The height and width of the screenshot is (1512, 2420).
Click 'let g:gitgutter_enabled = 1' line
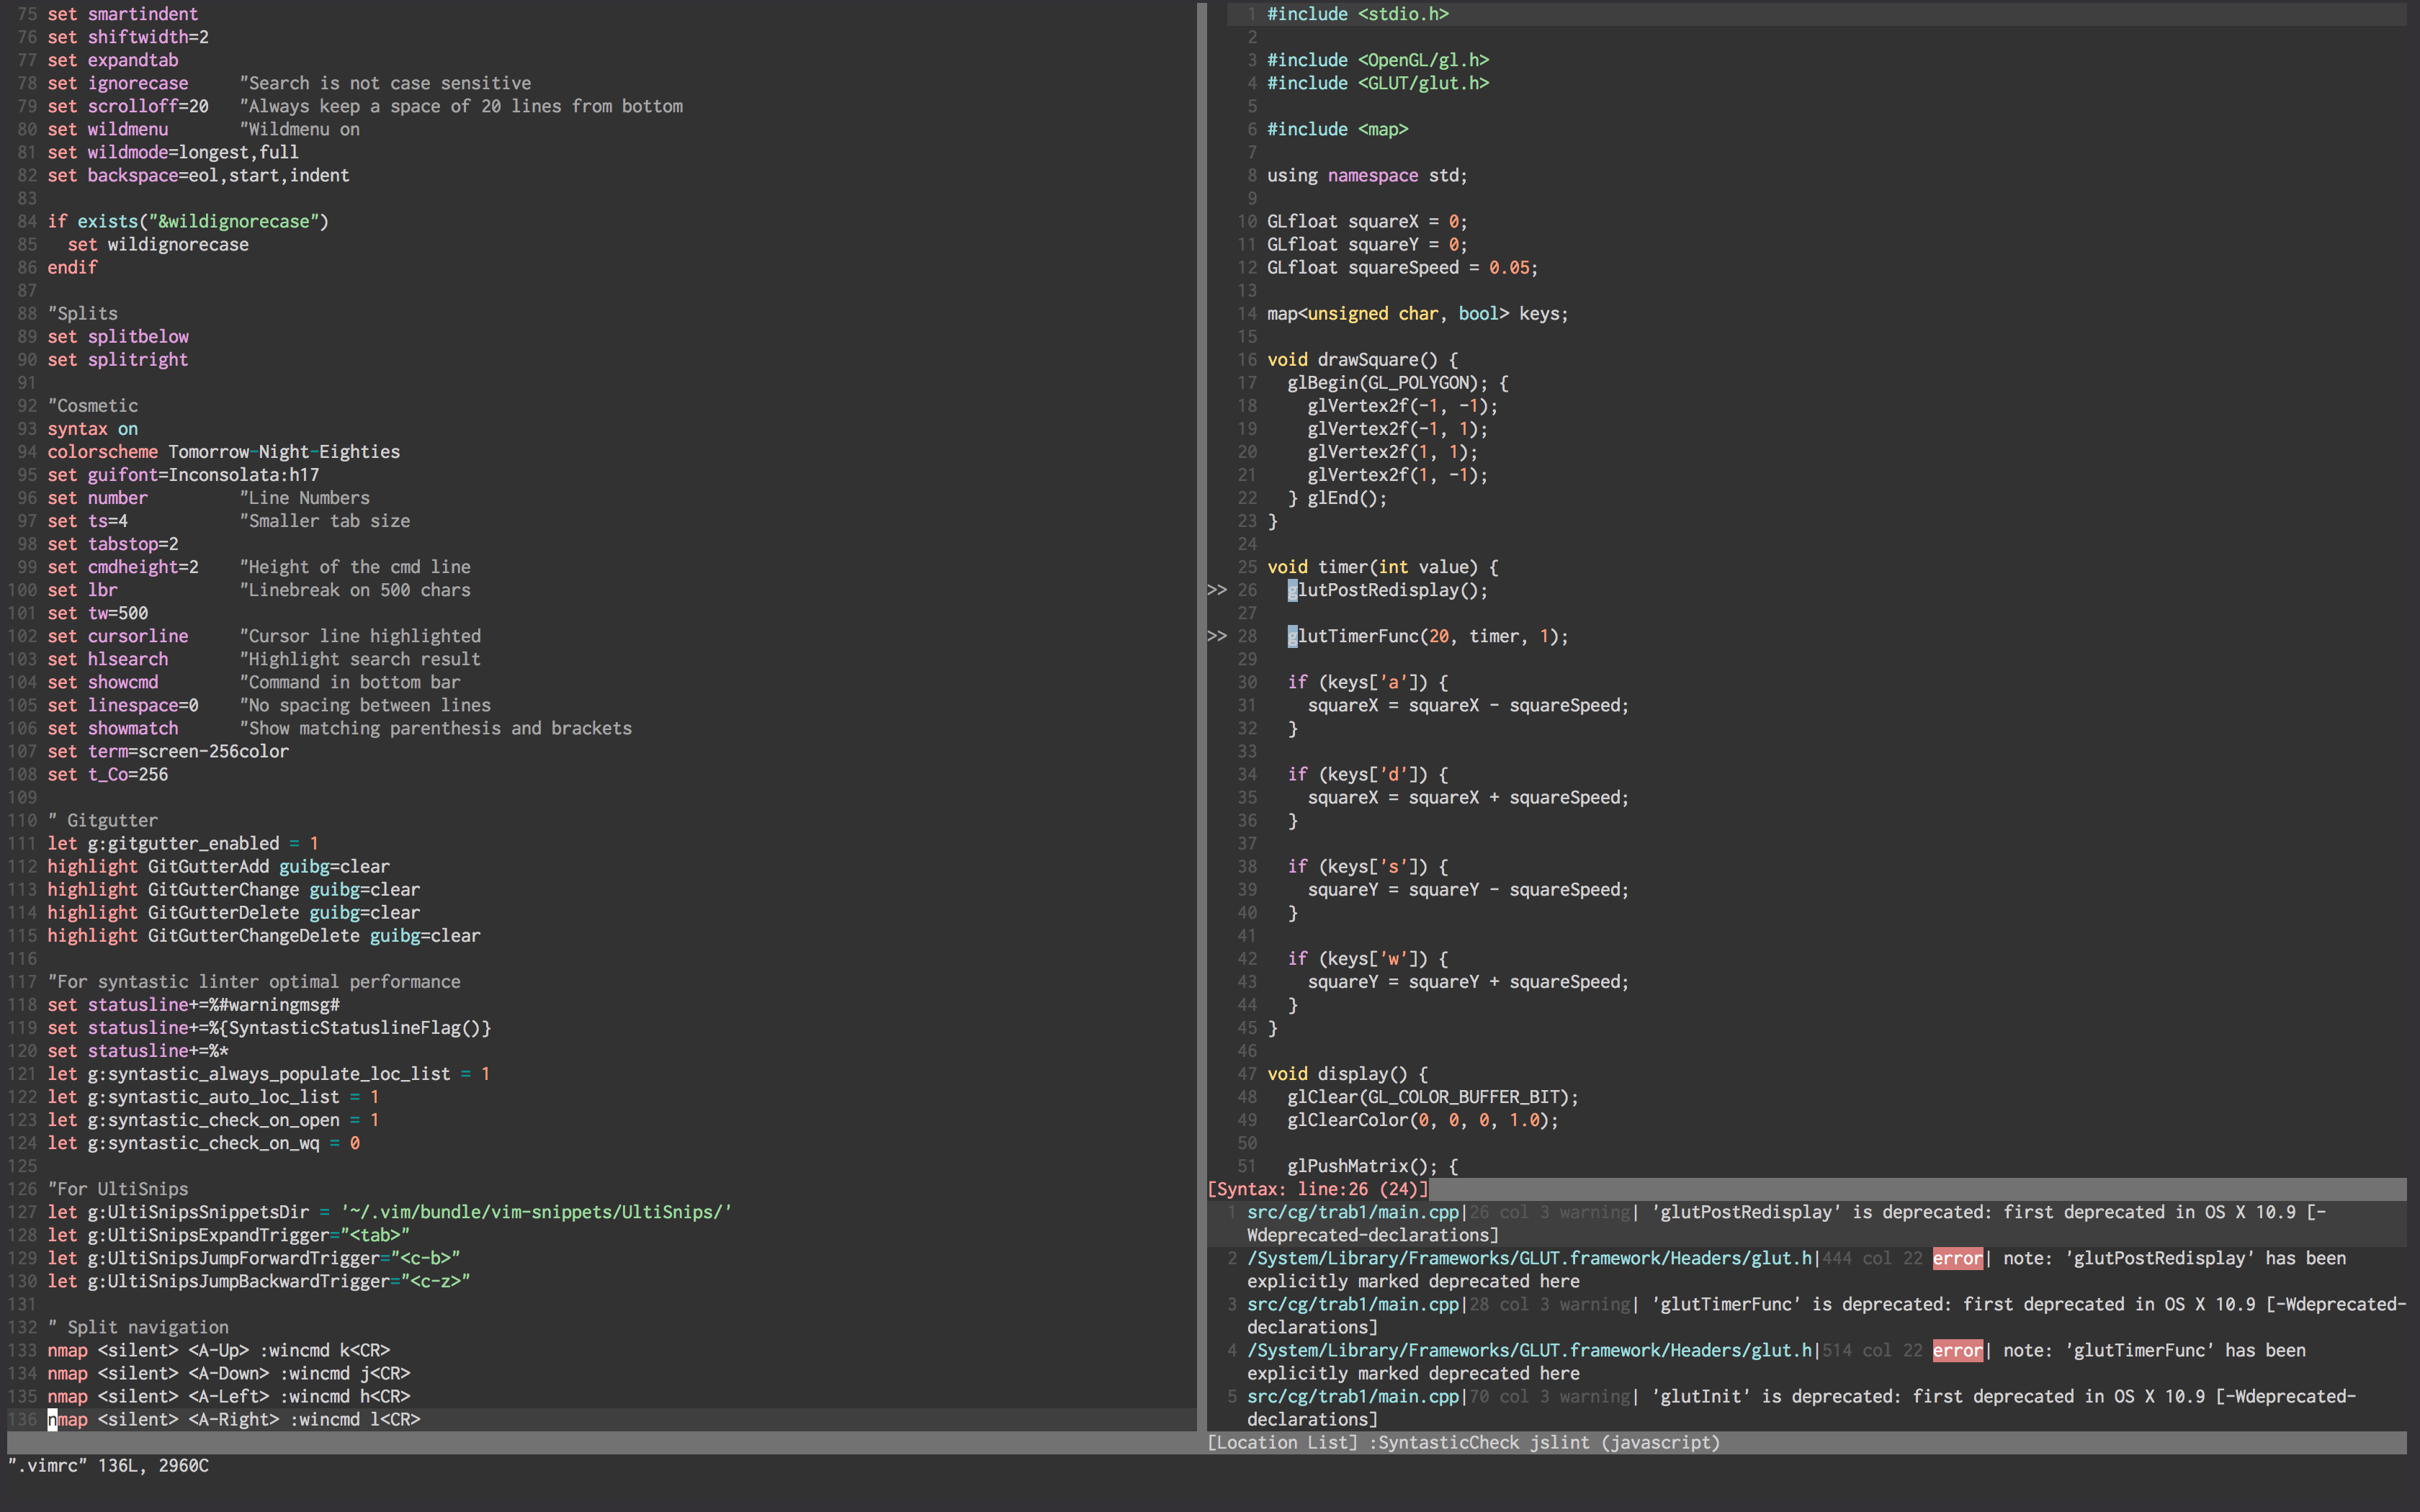[x=183, y=843]
